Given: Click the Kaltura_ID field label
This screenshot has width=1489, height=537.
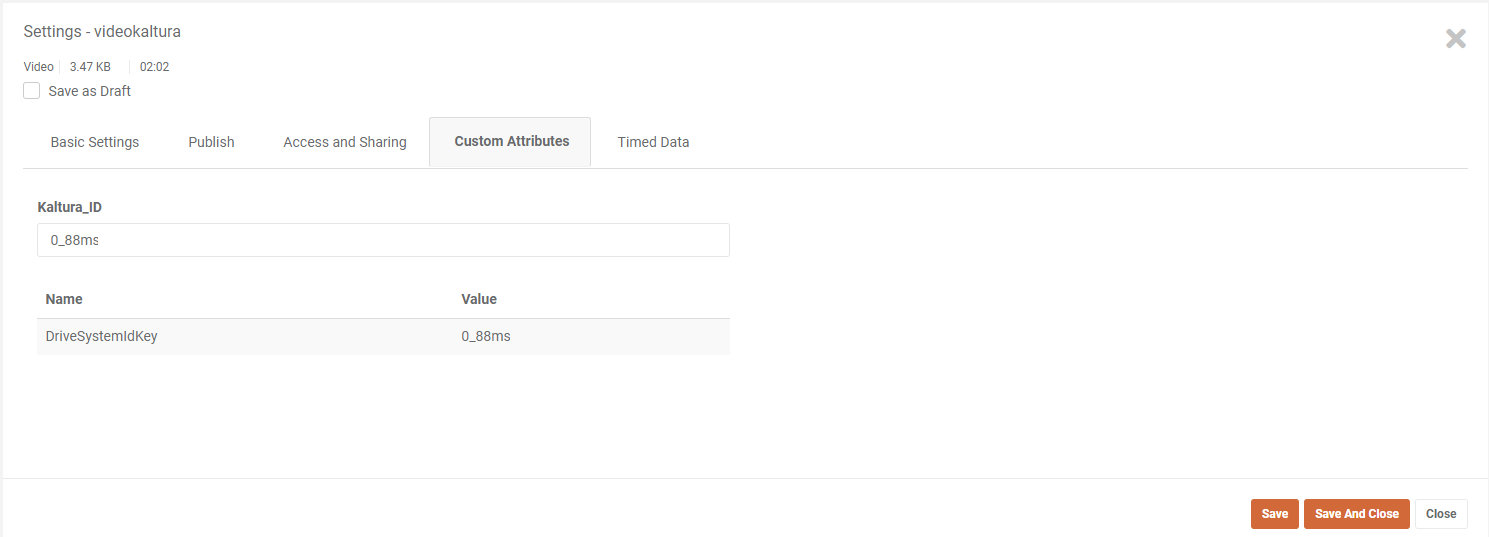Looking at the screenshot, I should click(x=70, y=207).
